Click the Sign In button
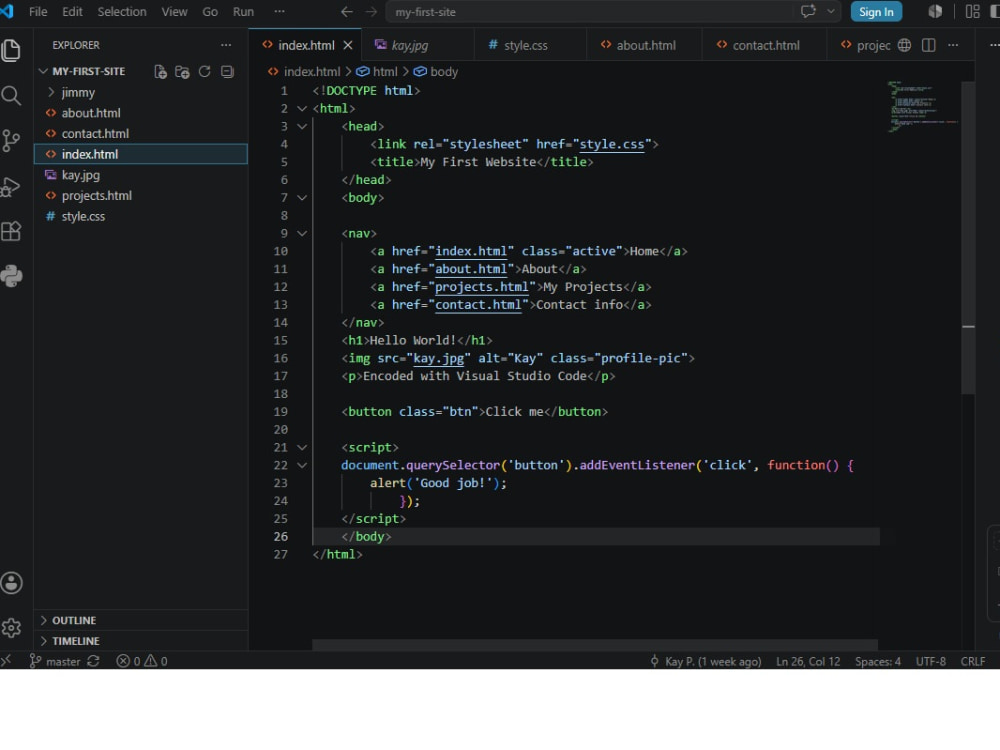The image size is (1000, 750). tap(876, 11)
